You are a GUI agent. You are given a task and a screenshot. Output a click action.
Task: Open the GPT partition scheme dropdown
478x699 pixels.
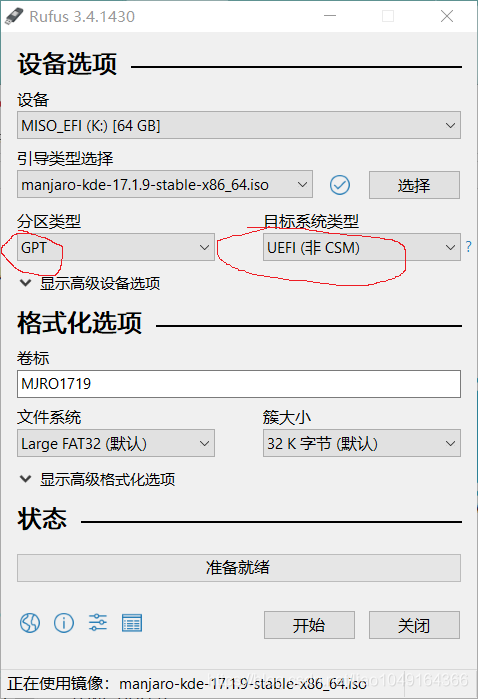(x=115, y=247)
